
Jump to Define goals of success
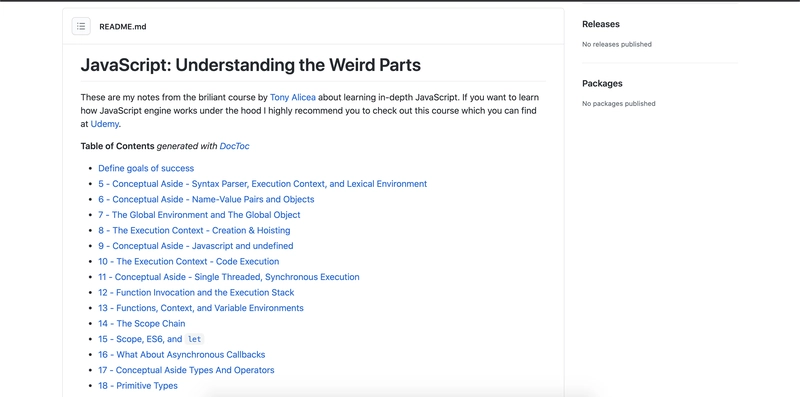pos(146,168)
